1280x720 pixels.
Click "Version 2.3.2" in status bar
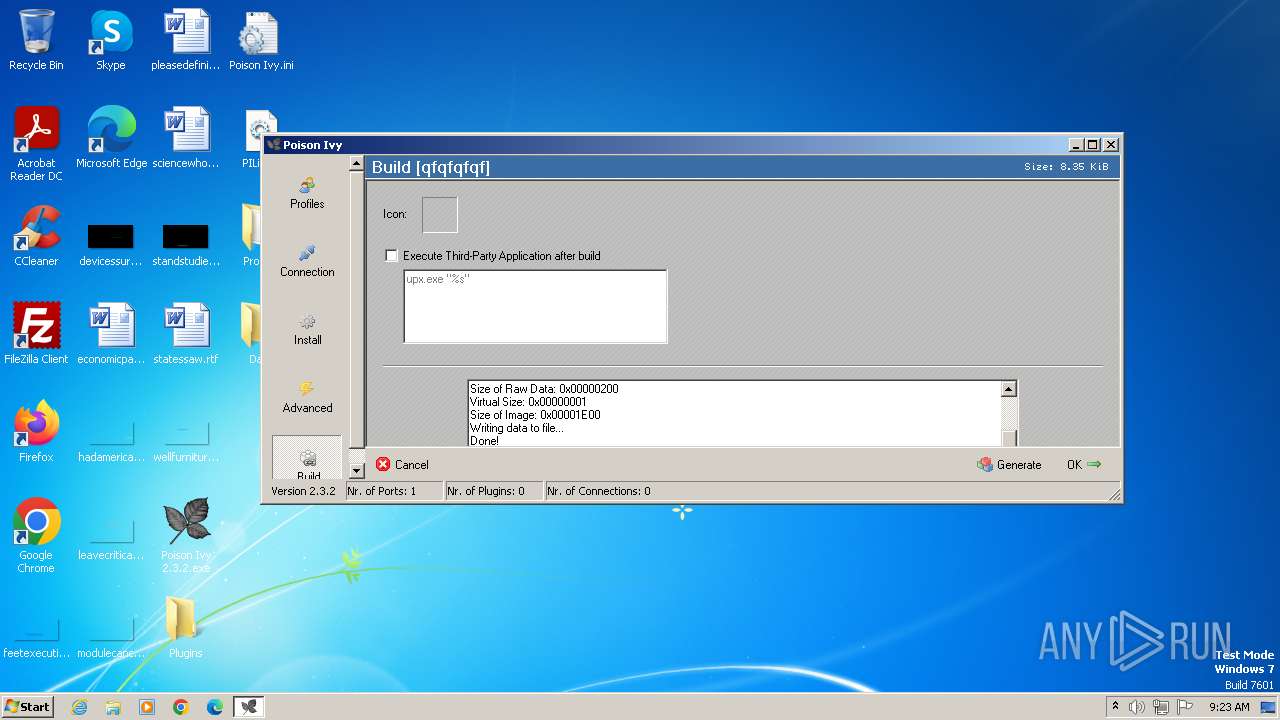tap(303, 491)
